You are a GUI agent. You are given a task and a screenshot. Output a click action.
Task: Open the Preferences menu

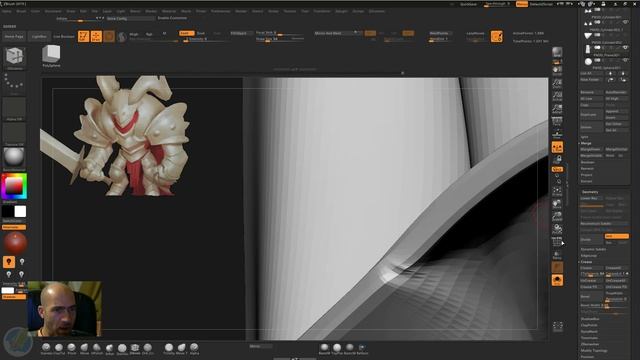tap(221, 11)
